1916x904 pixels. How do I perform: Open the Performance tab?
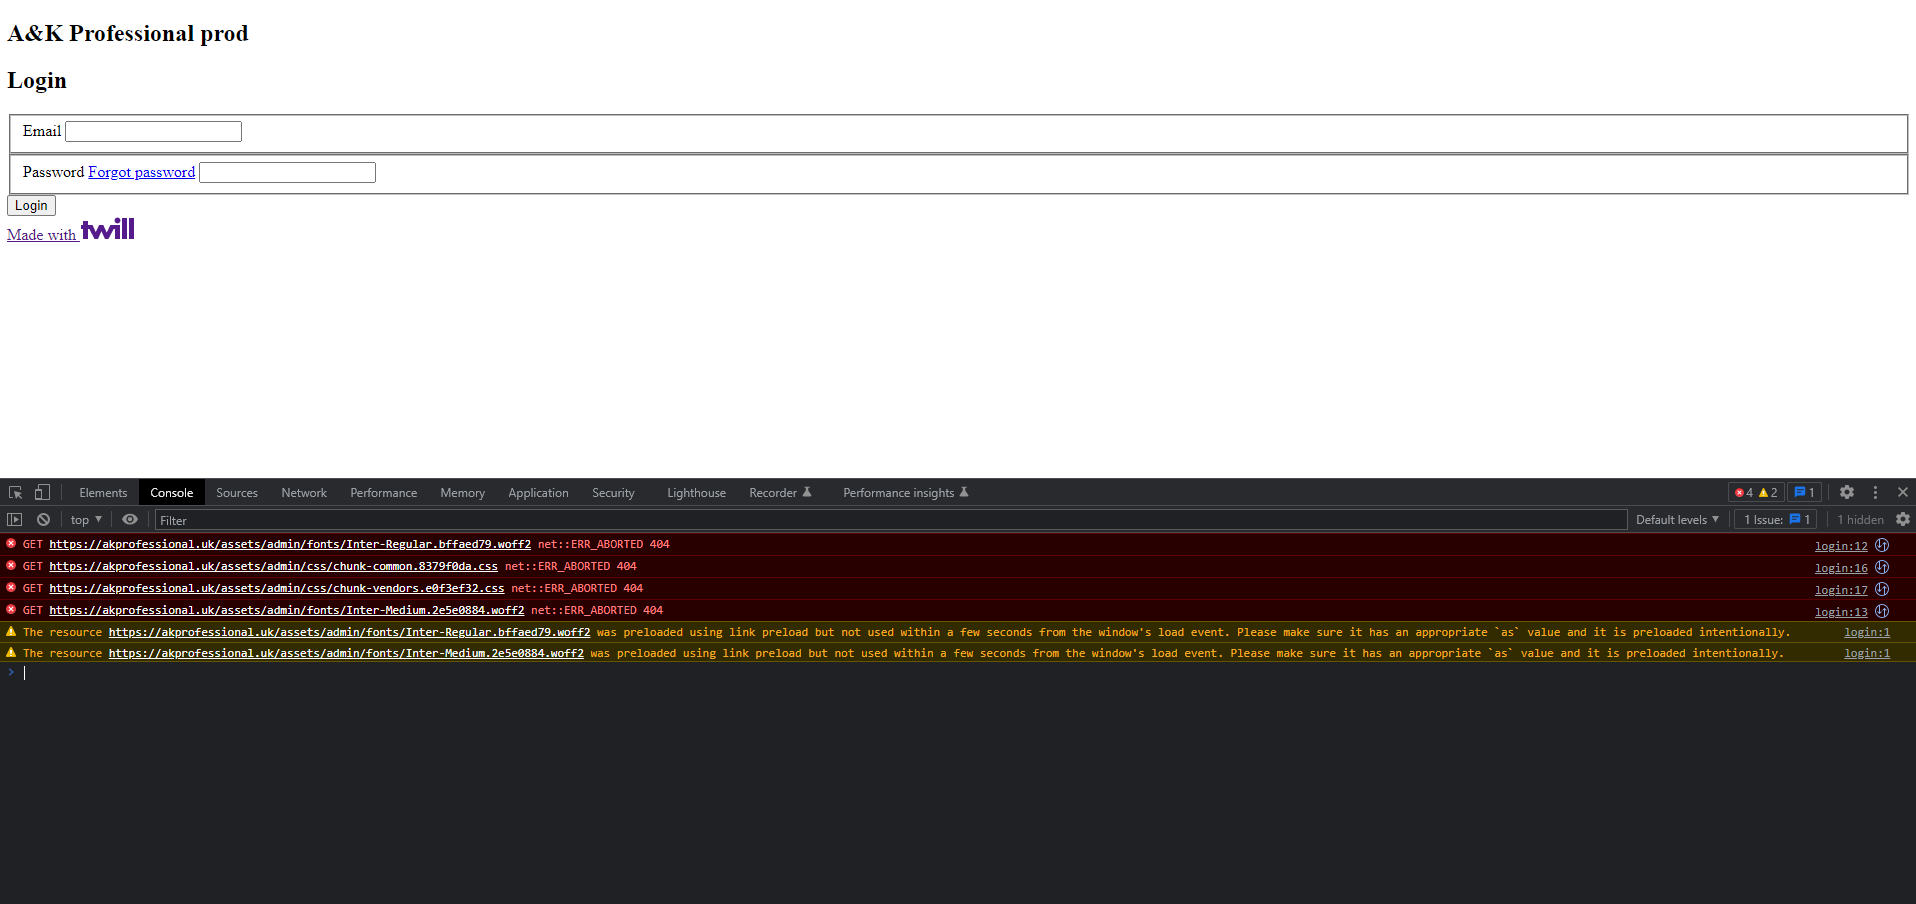[384, 493]
